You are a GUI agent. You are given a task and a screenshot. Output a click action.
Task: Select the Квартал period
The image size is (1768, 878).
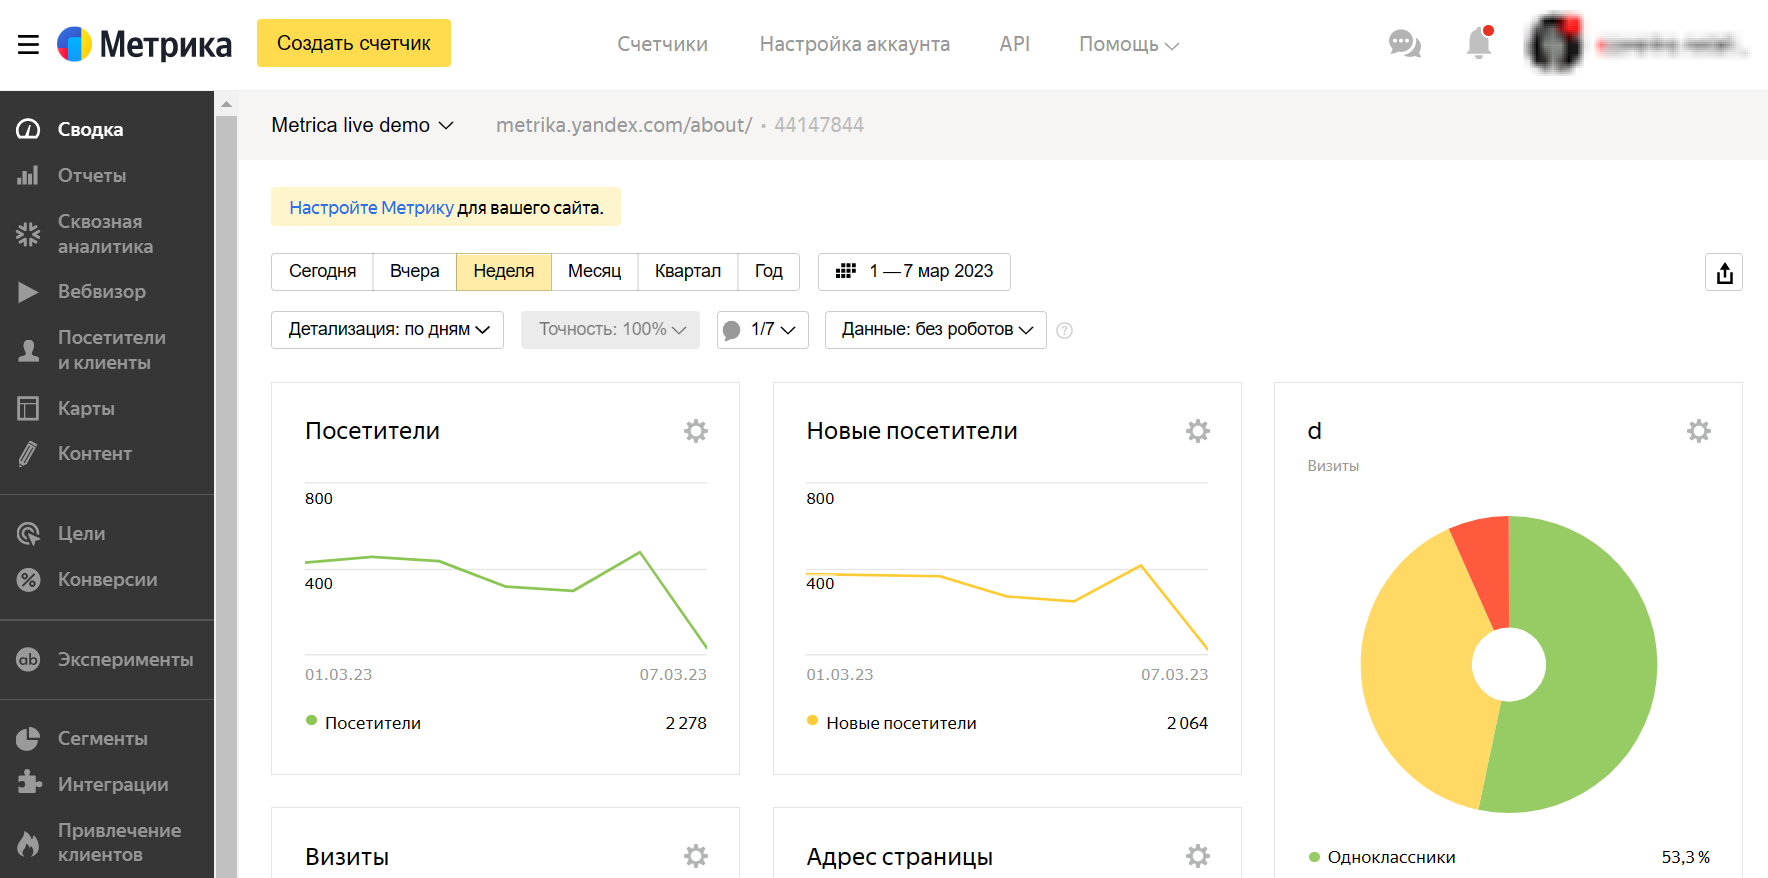[688, 271]
